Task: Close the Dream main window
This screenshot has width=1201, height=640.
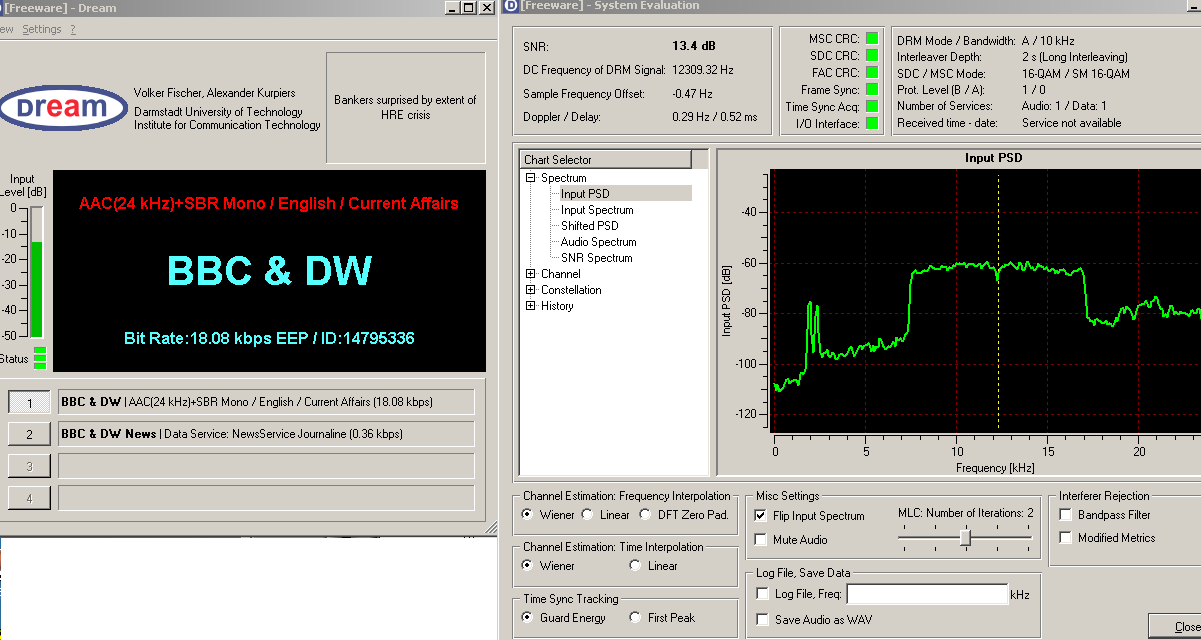Action: [485, 7]
